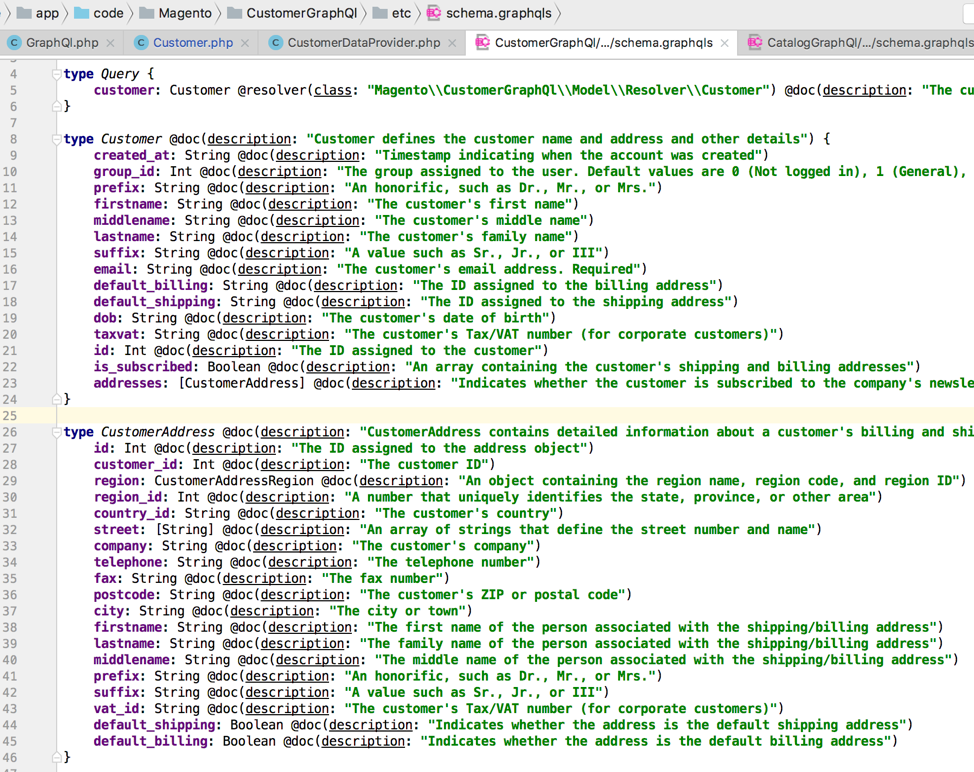Close the GraphQl.php tab
The height and width of the screenshot is (772, 974).
(110, 43)
